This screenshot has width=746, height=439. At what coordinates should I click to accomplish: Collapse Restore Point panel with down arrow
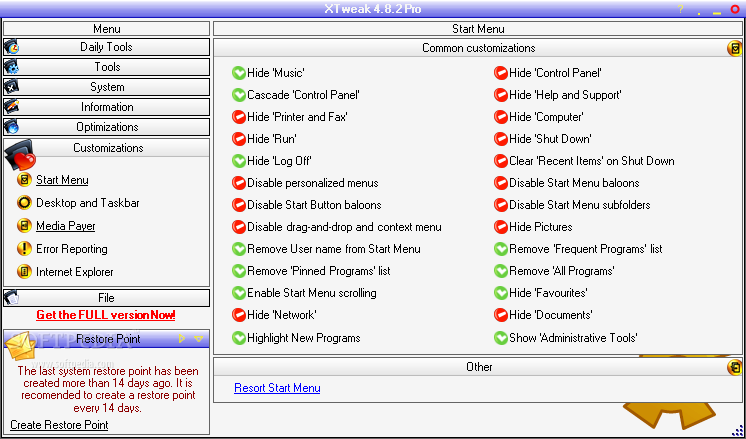pos(198,339)
